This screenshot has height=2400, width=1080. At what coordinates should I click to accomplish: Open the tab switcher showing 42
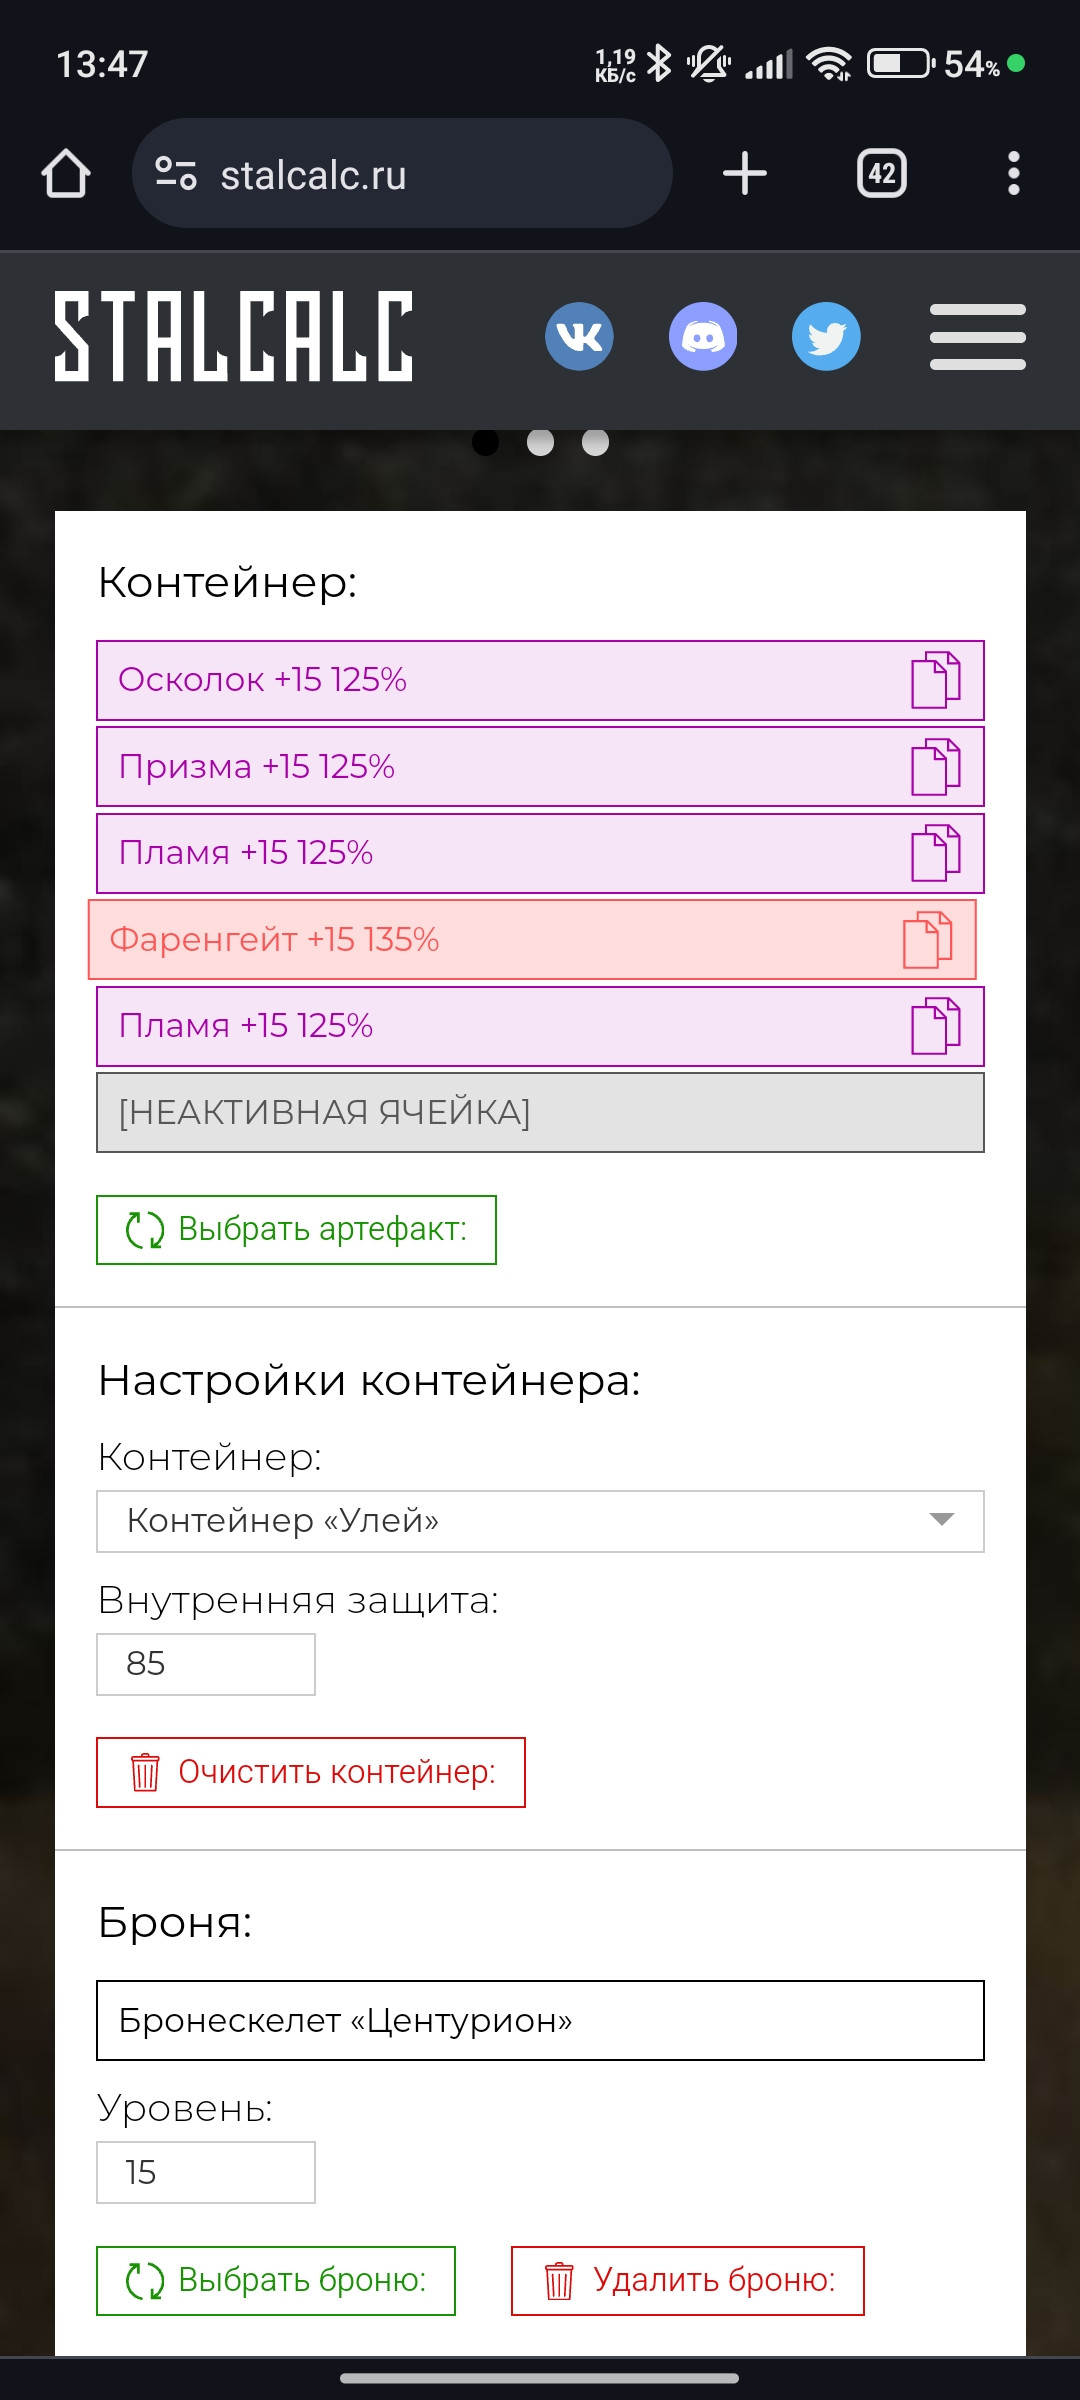[882, 173]
